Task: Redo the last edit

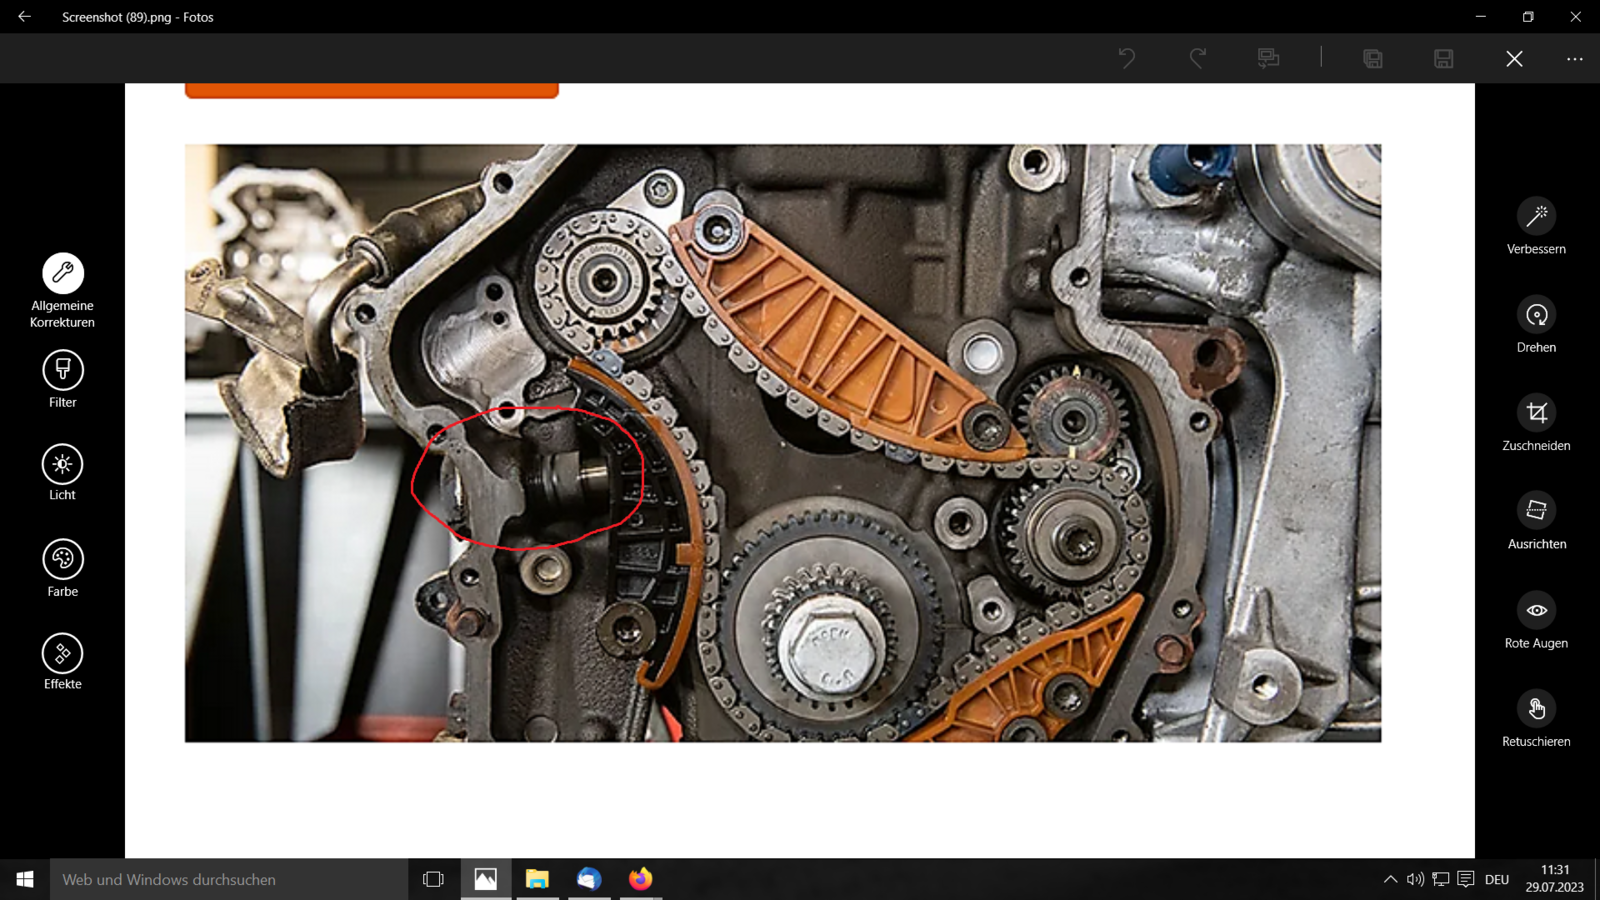Action: (x=1197, y=58)
